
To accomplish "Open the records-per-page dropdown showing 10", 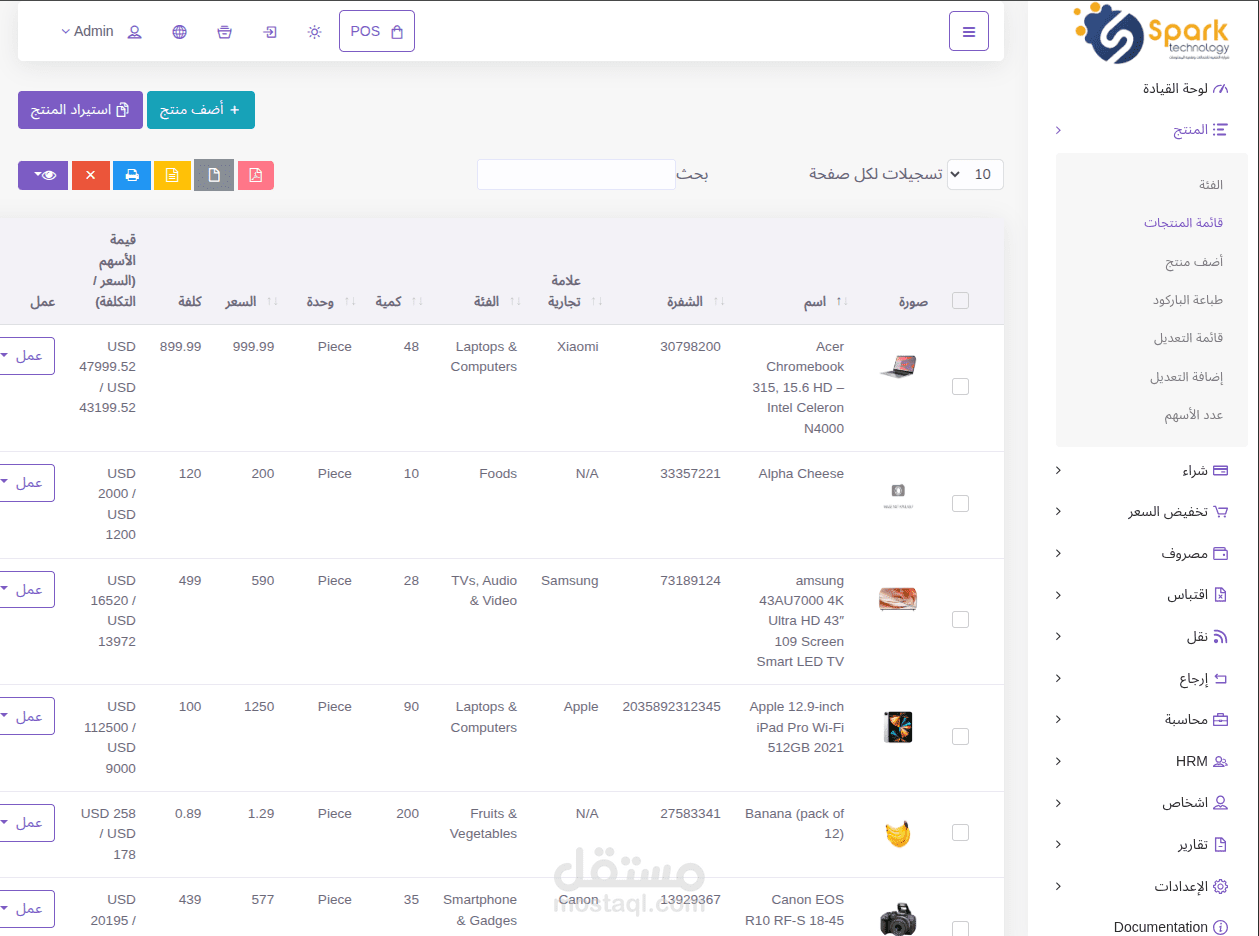I will coord(975,174).
